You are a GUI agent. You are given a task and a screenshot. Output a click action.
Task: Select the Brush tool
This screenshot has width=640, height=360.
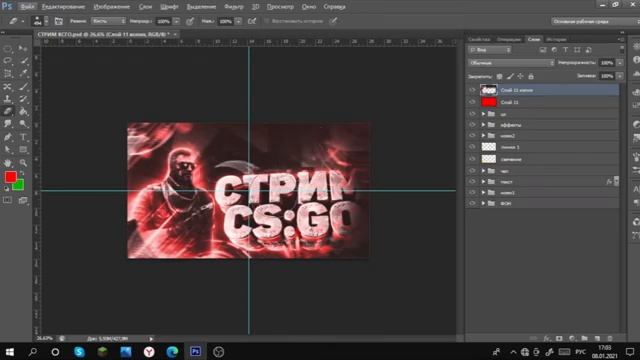click(x=23, y=87)
